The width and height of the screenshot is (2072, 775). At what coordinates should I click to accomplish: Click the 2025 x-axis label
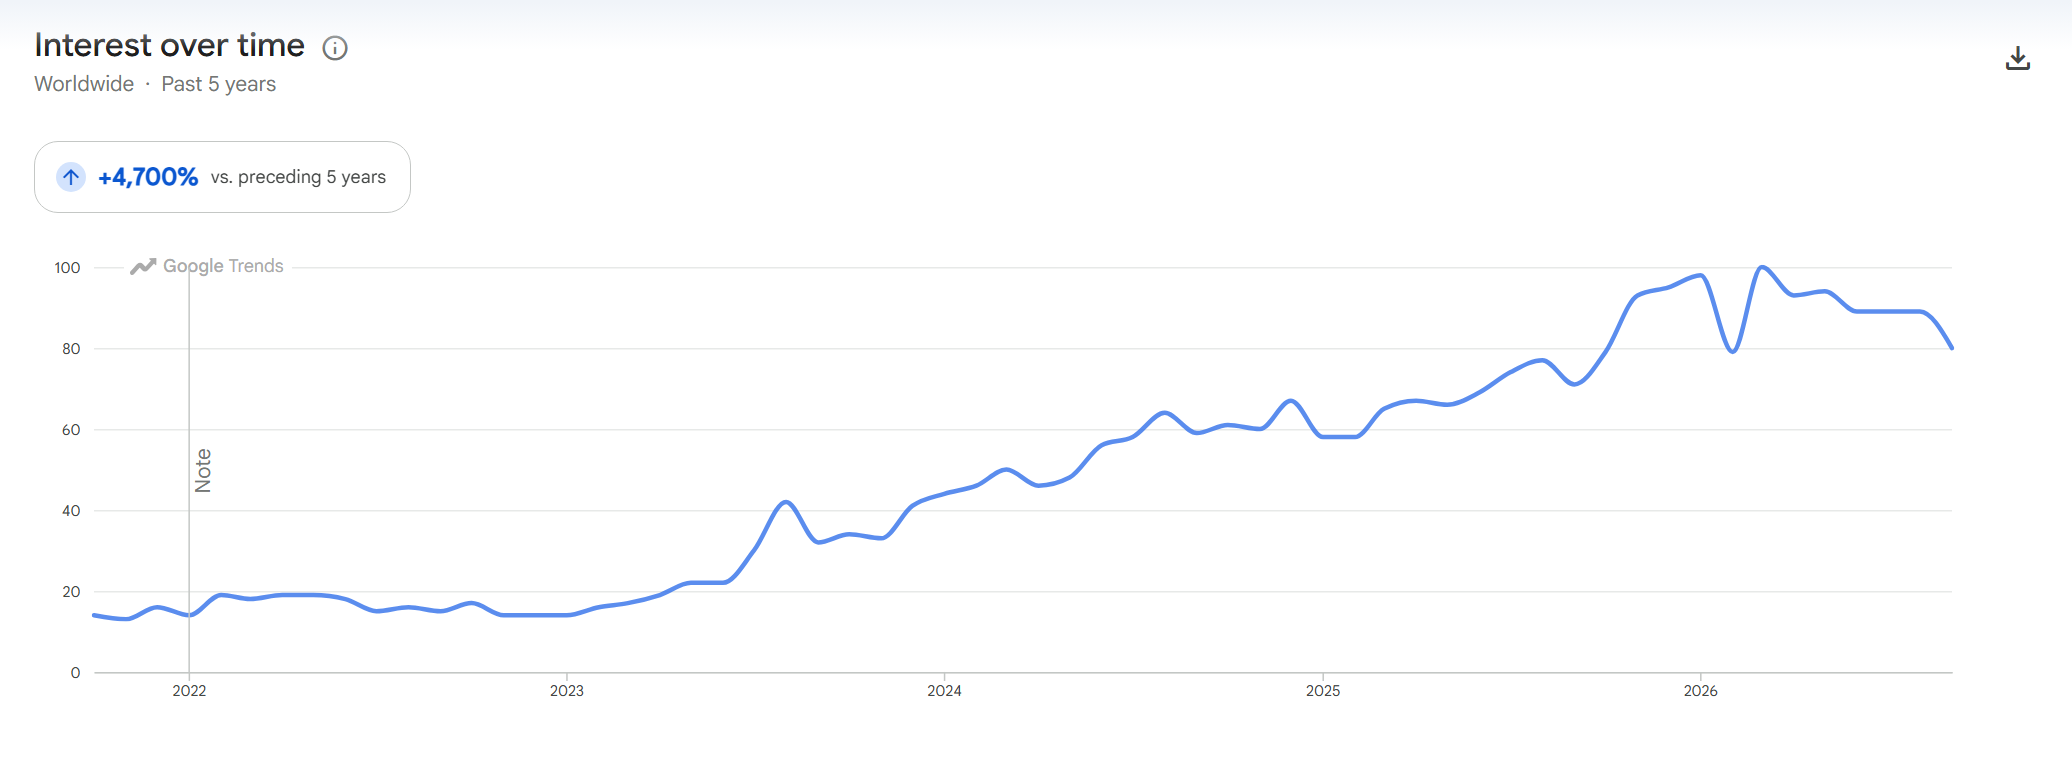[x=1323, y=691]
